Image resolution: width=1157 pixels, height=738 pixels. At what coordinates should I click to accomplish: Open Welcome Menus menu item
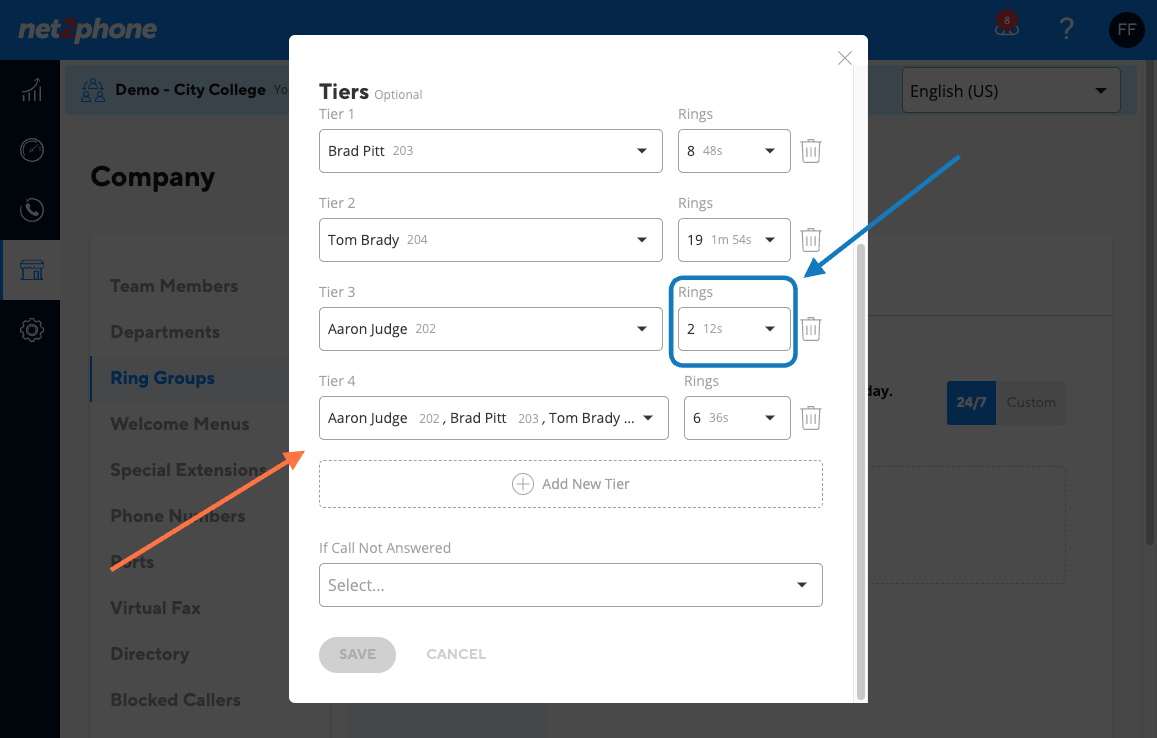(x=180, y=424)
